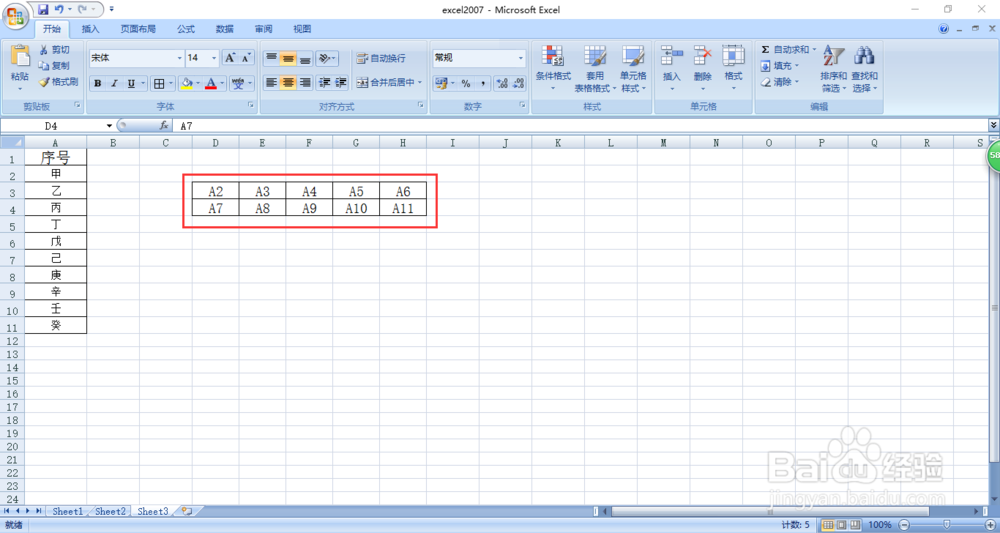
Task: Toggle bold formatting
Action: pyautogui.click(x=98, y=84)
